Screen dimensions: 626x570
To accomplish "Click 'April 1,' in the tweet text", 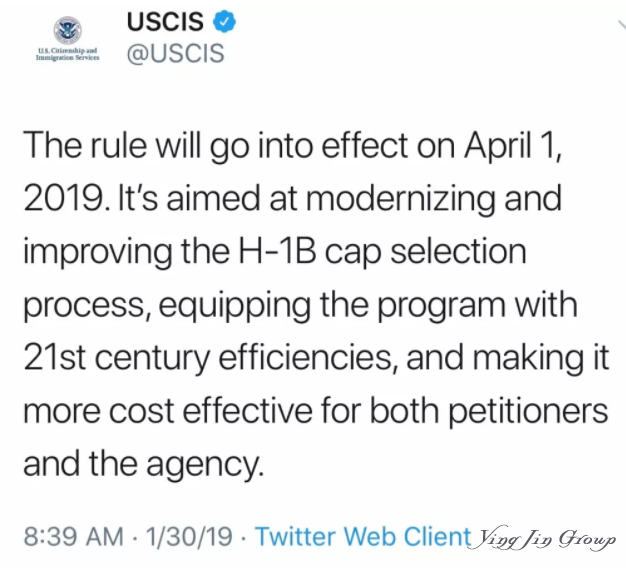I will [x=513, y=146].
